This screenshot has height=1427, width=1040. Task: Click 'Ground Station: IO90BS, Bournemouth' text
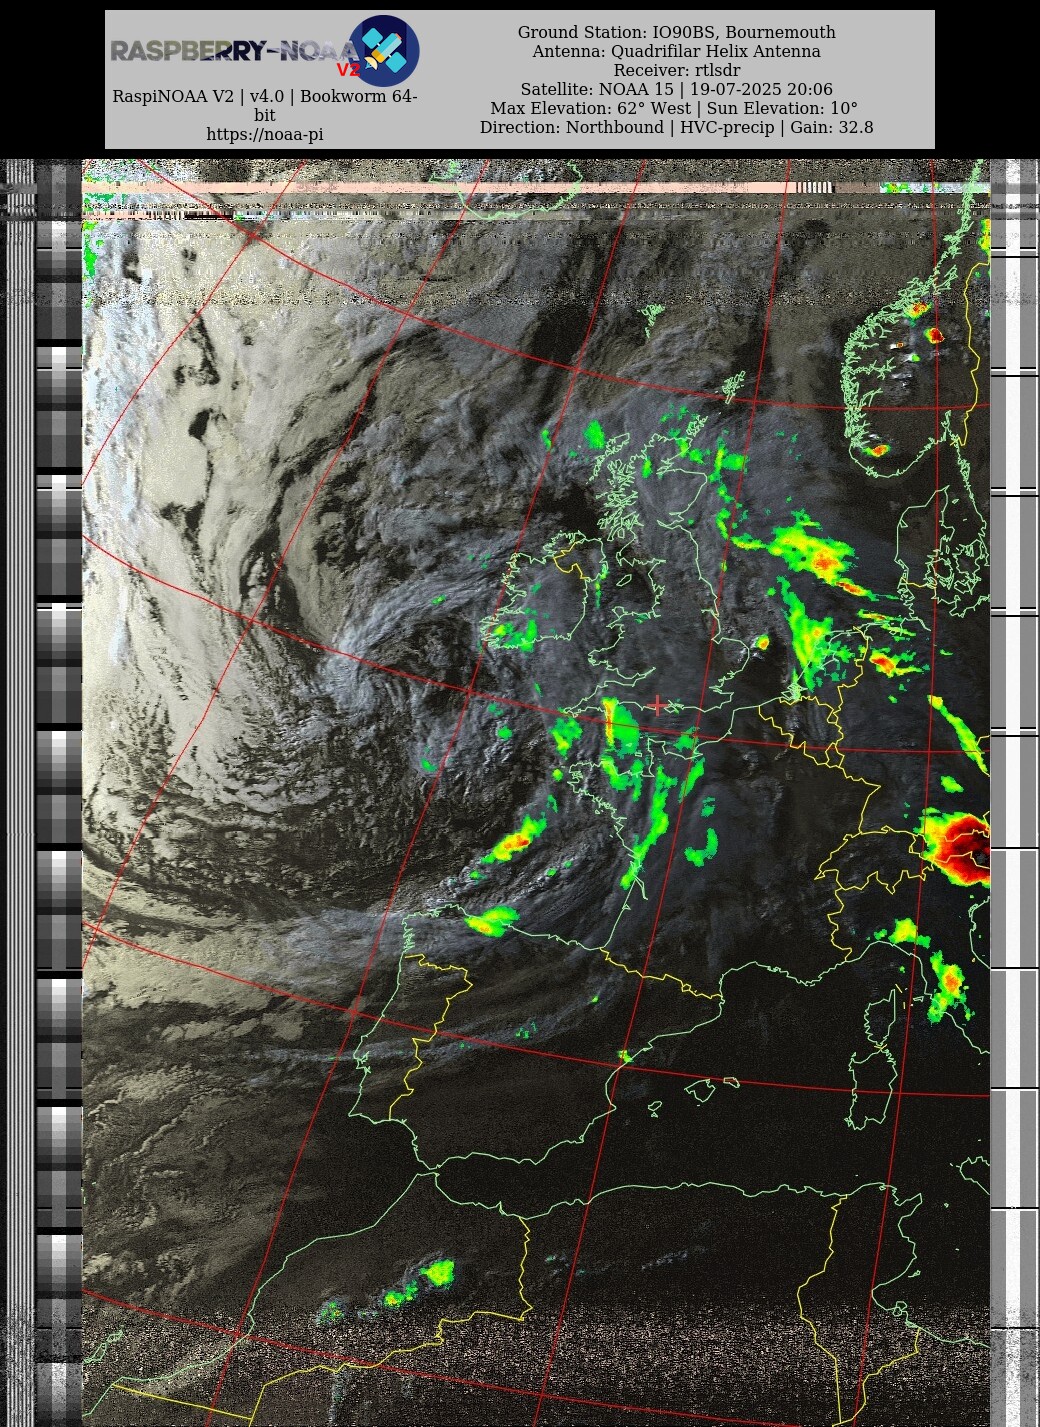(677, 32)
